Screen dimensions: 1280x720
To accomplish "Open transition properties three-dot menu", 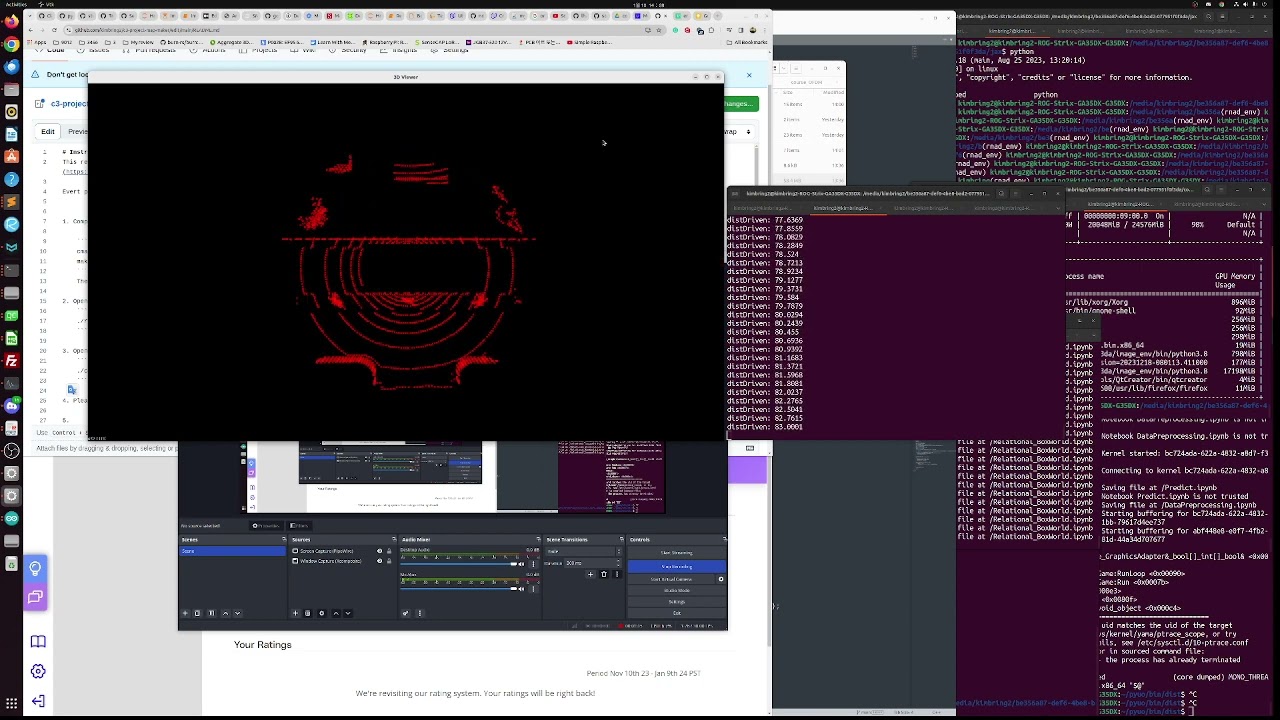I will coord(616,574).
